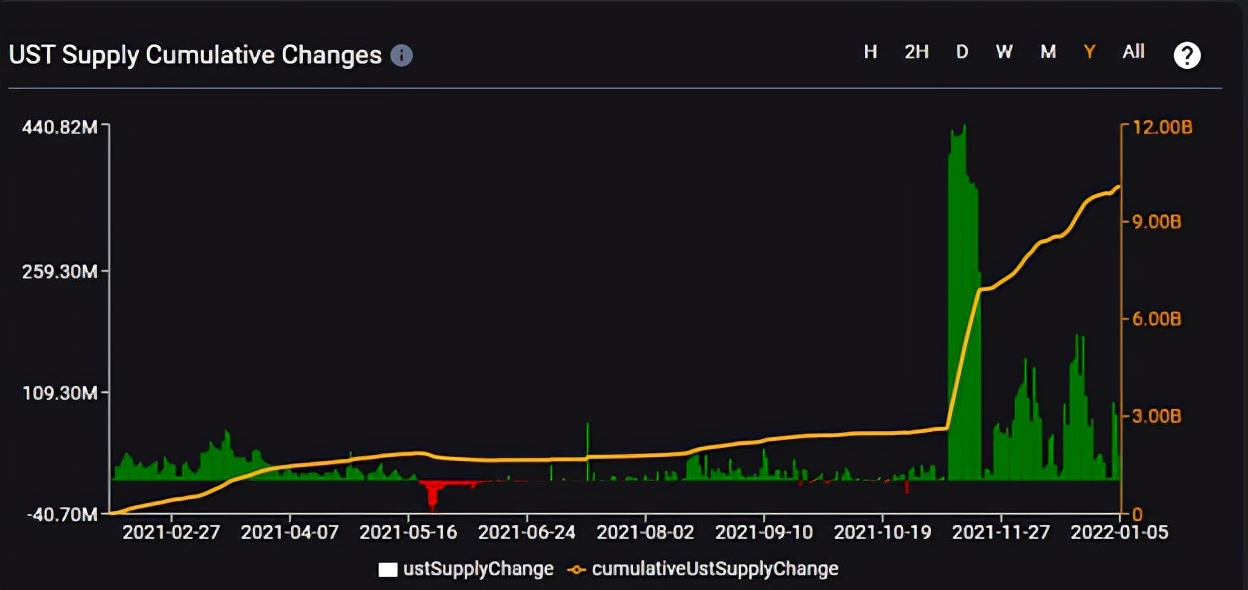This screenshot has height=590, width=1248.
Task: Click the orange cumulativeUstSupplyChange legend line marker
Action: click(575, 569)
